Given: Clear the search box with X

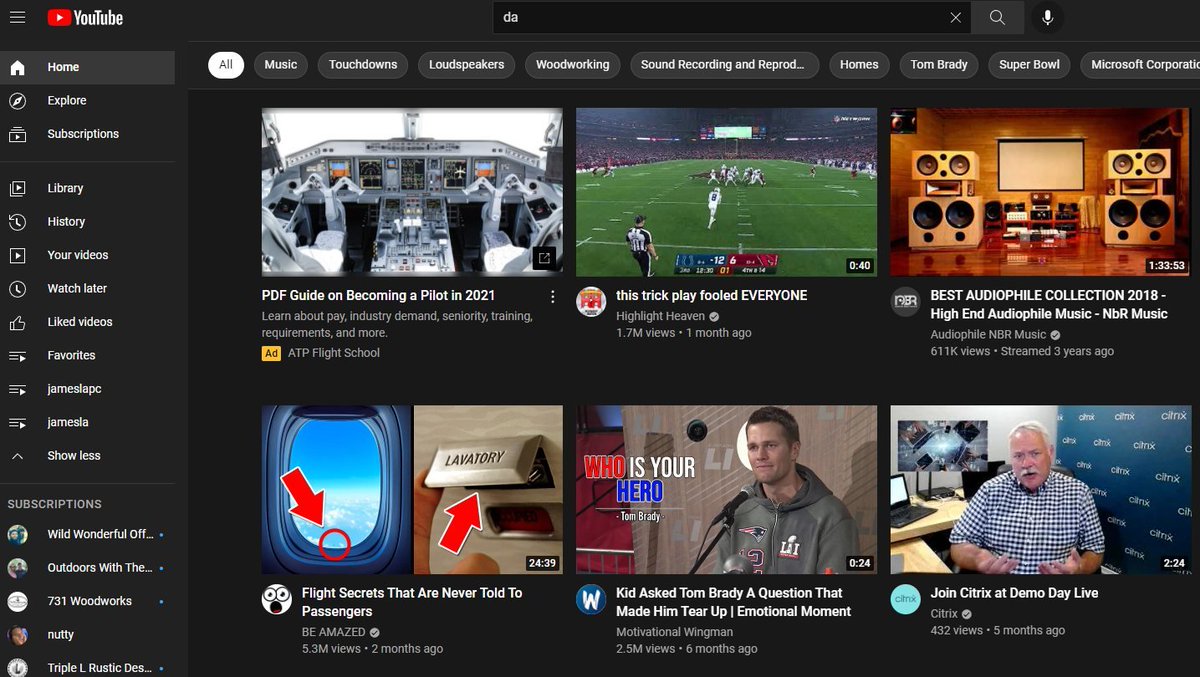Looking at the screenshot, I should pyautogui.click(x=955, y=17).
